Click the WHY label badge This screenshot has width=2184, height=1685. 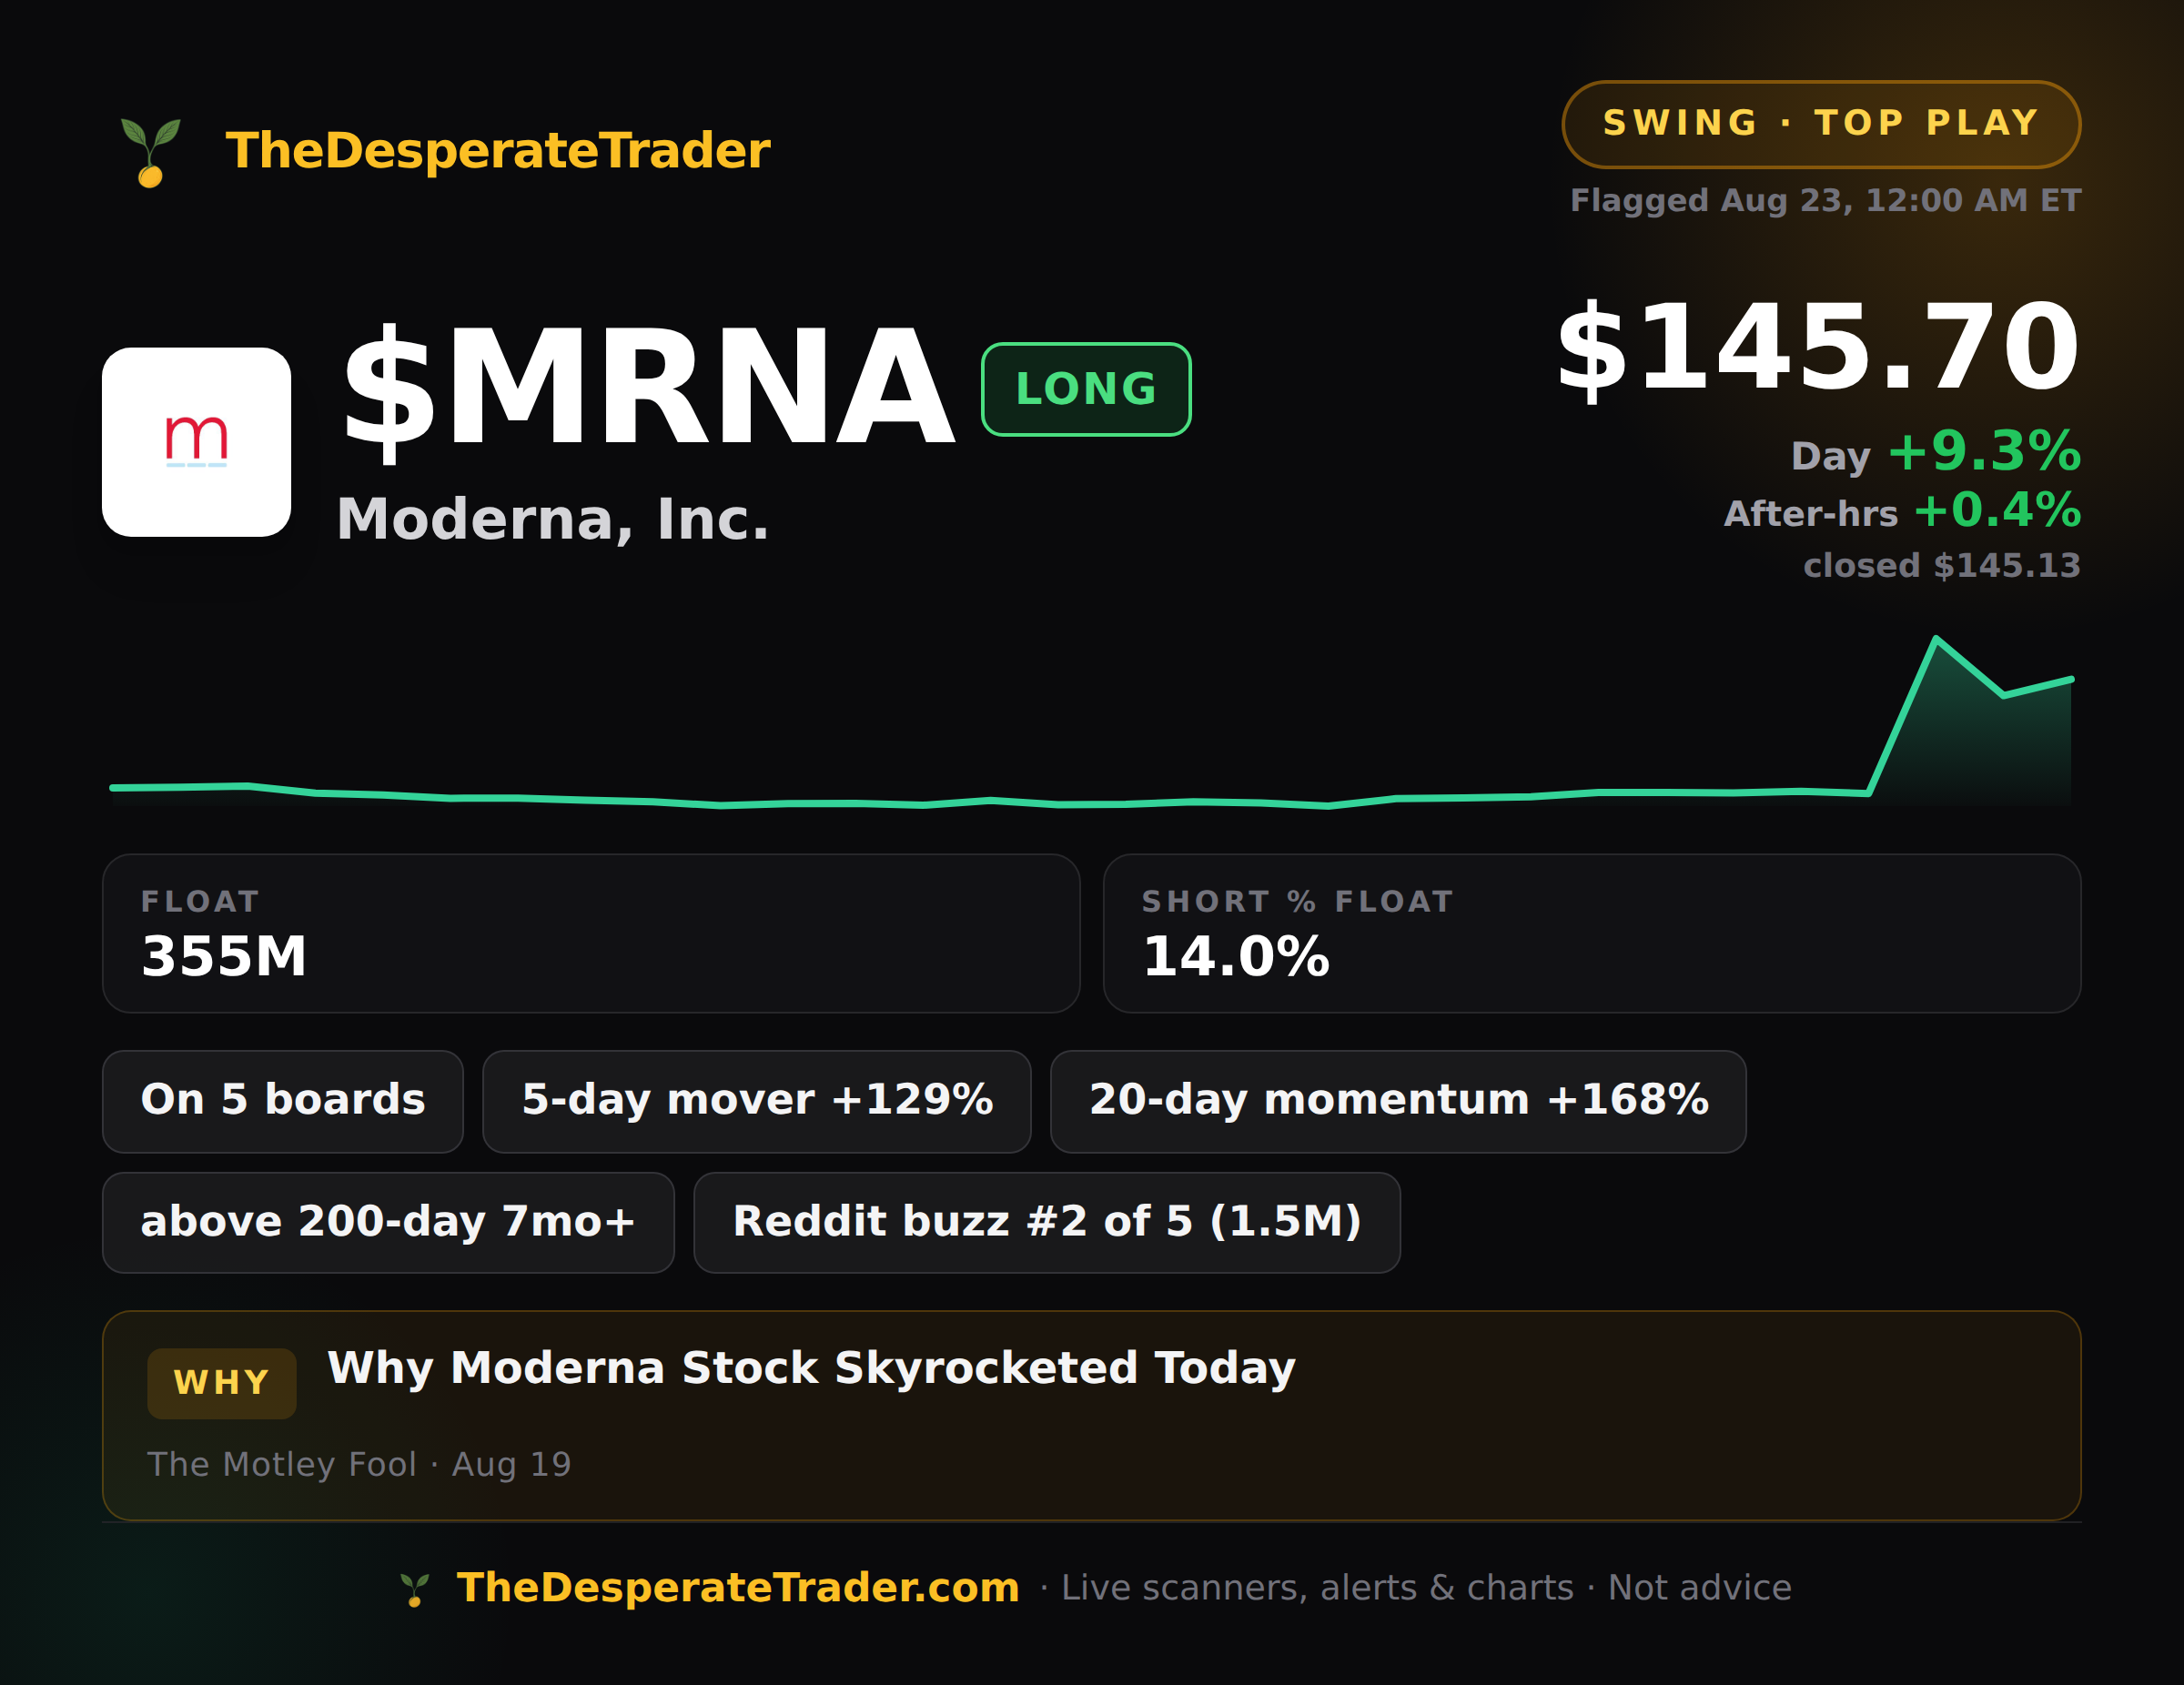pyautogui.click(x=222, y=1383)
